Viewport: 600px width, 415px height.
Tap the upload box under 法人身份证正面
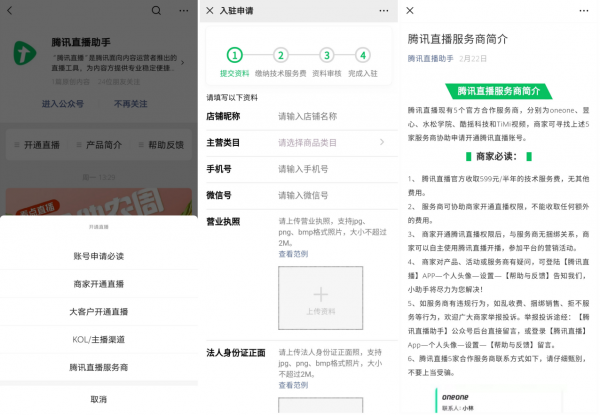pyautogui.click(x=321, y=405)
